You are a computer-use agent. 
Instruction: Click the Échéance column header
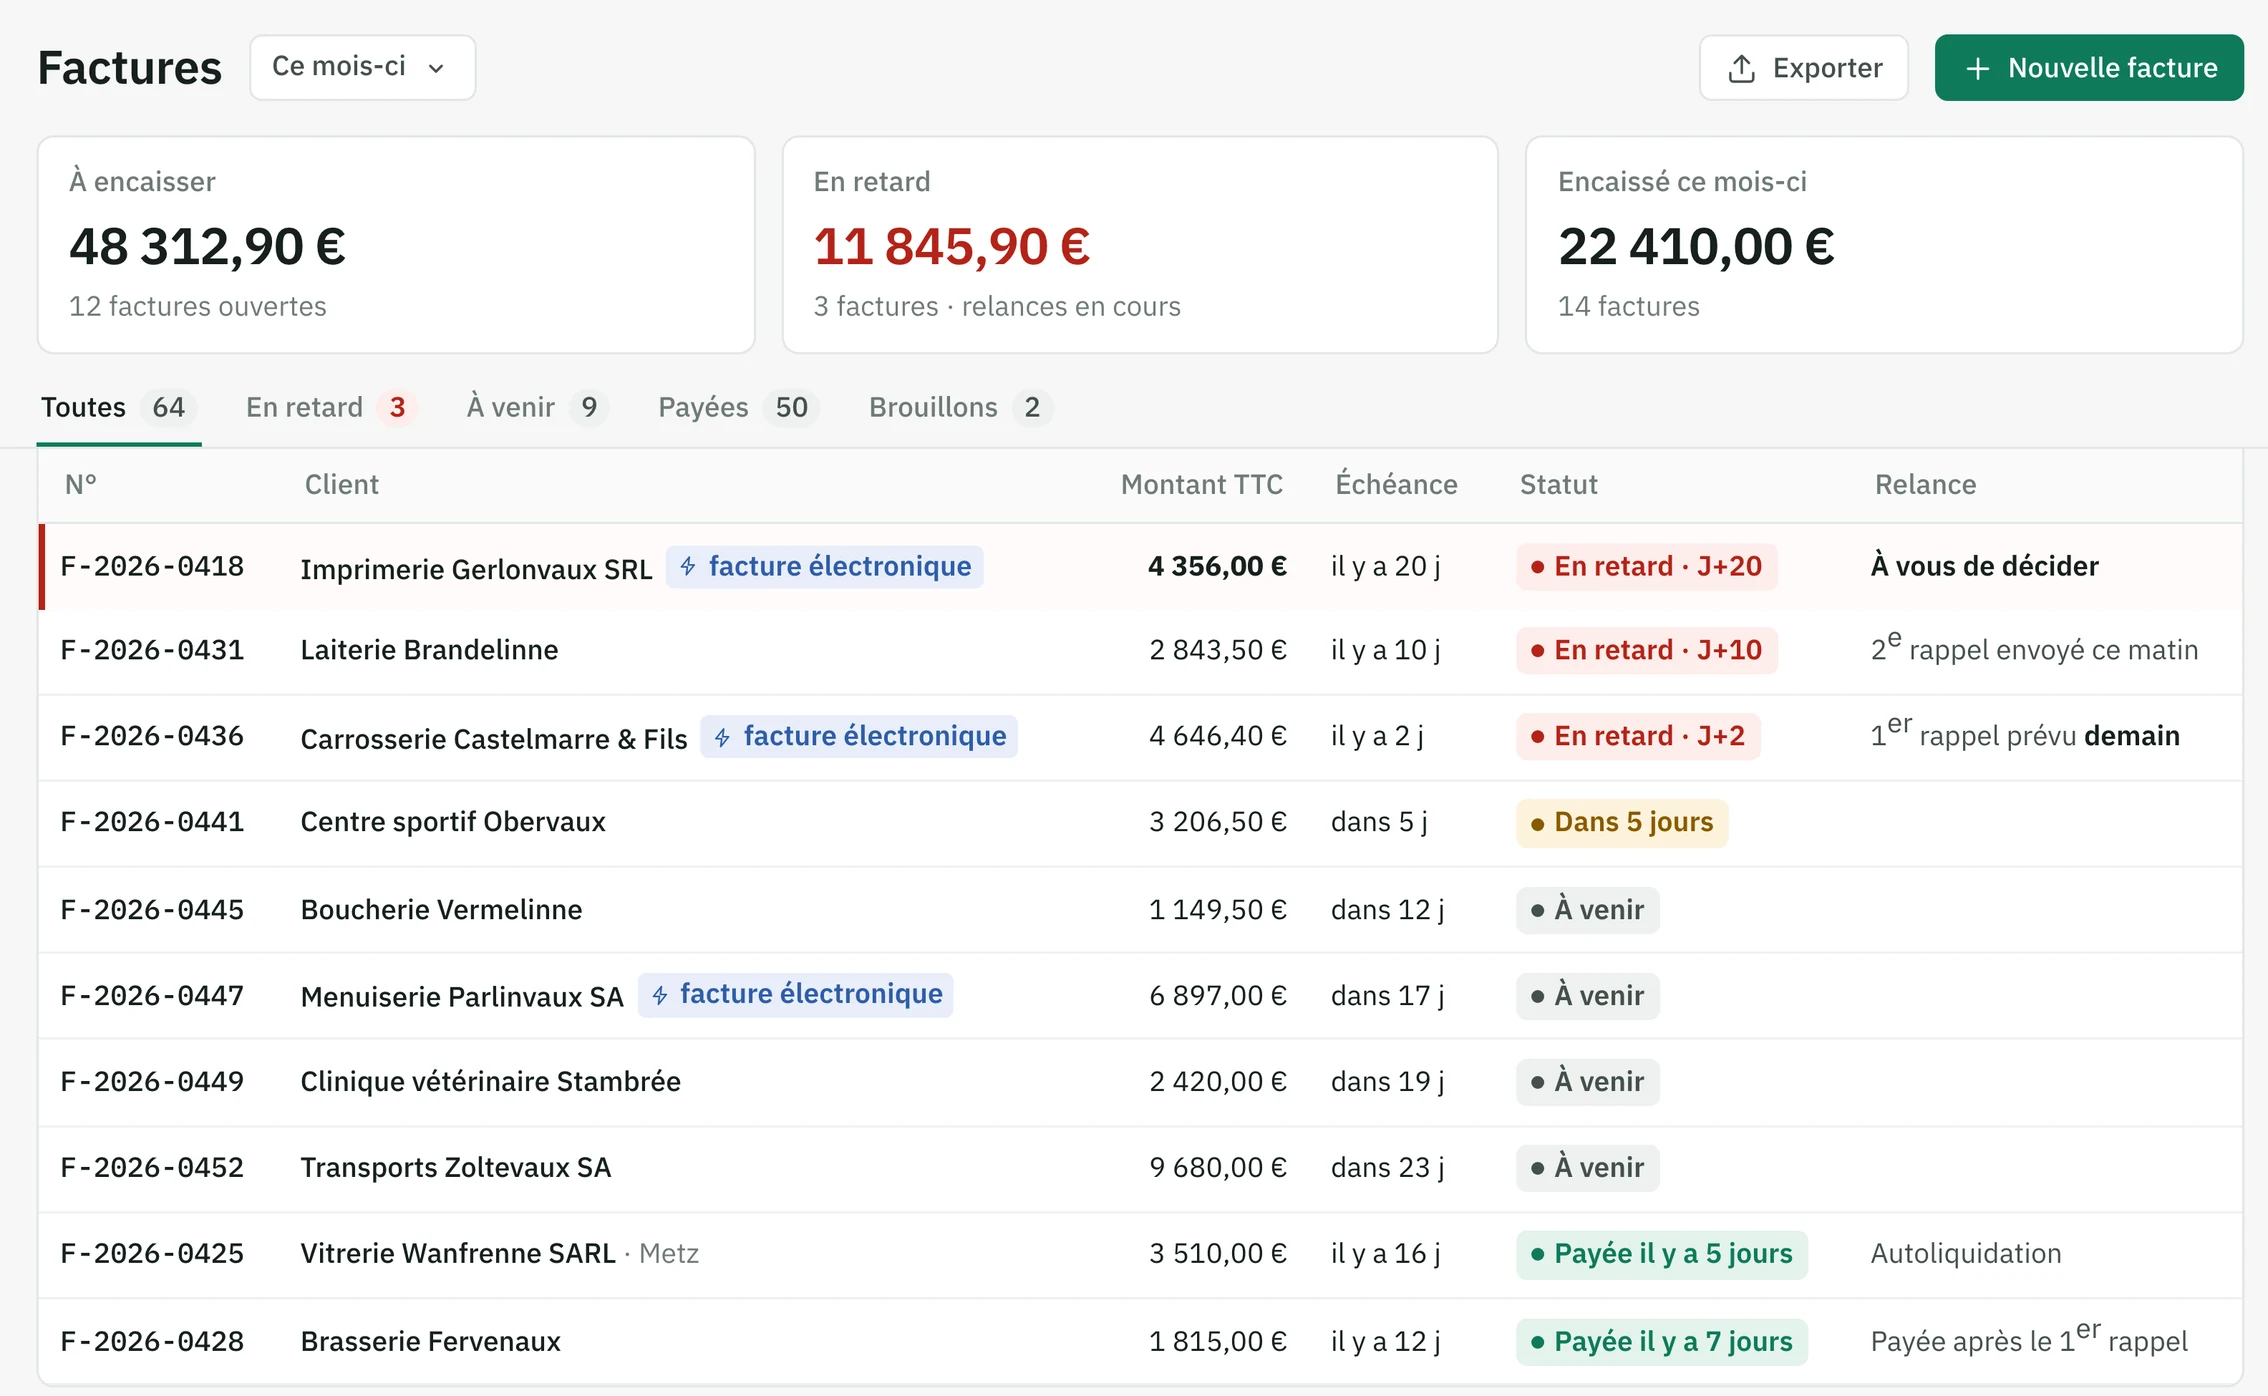(x=1396, y=485)
